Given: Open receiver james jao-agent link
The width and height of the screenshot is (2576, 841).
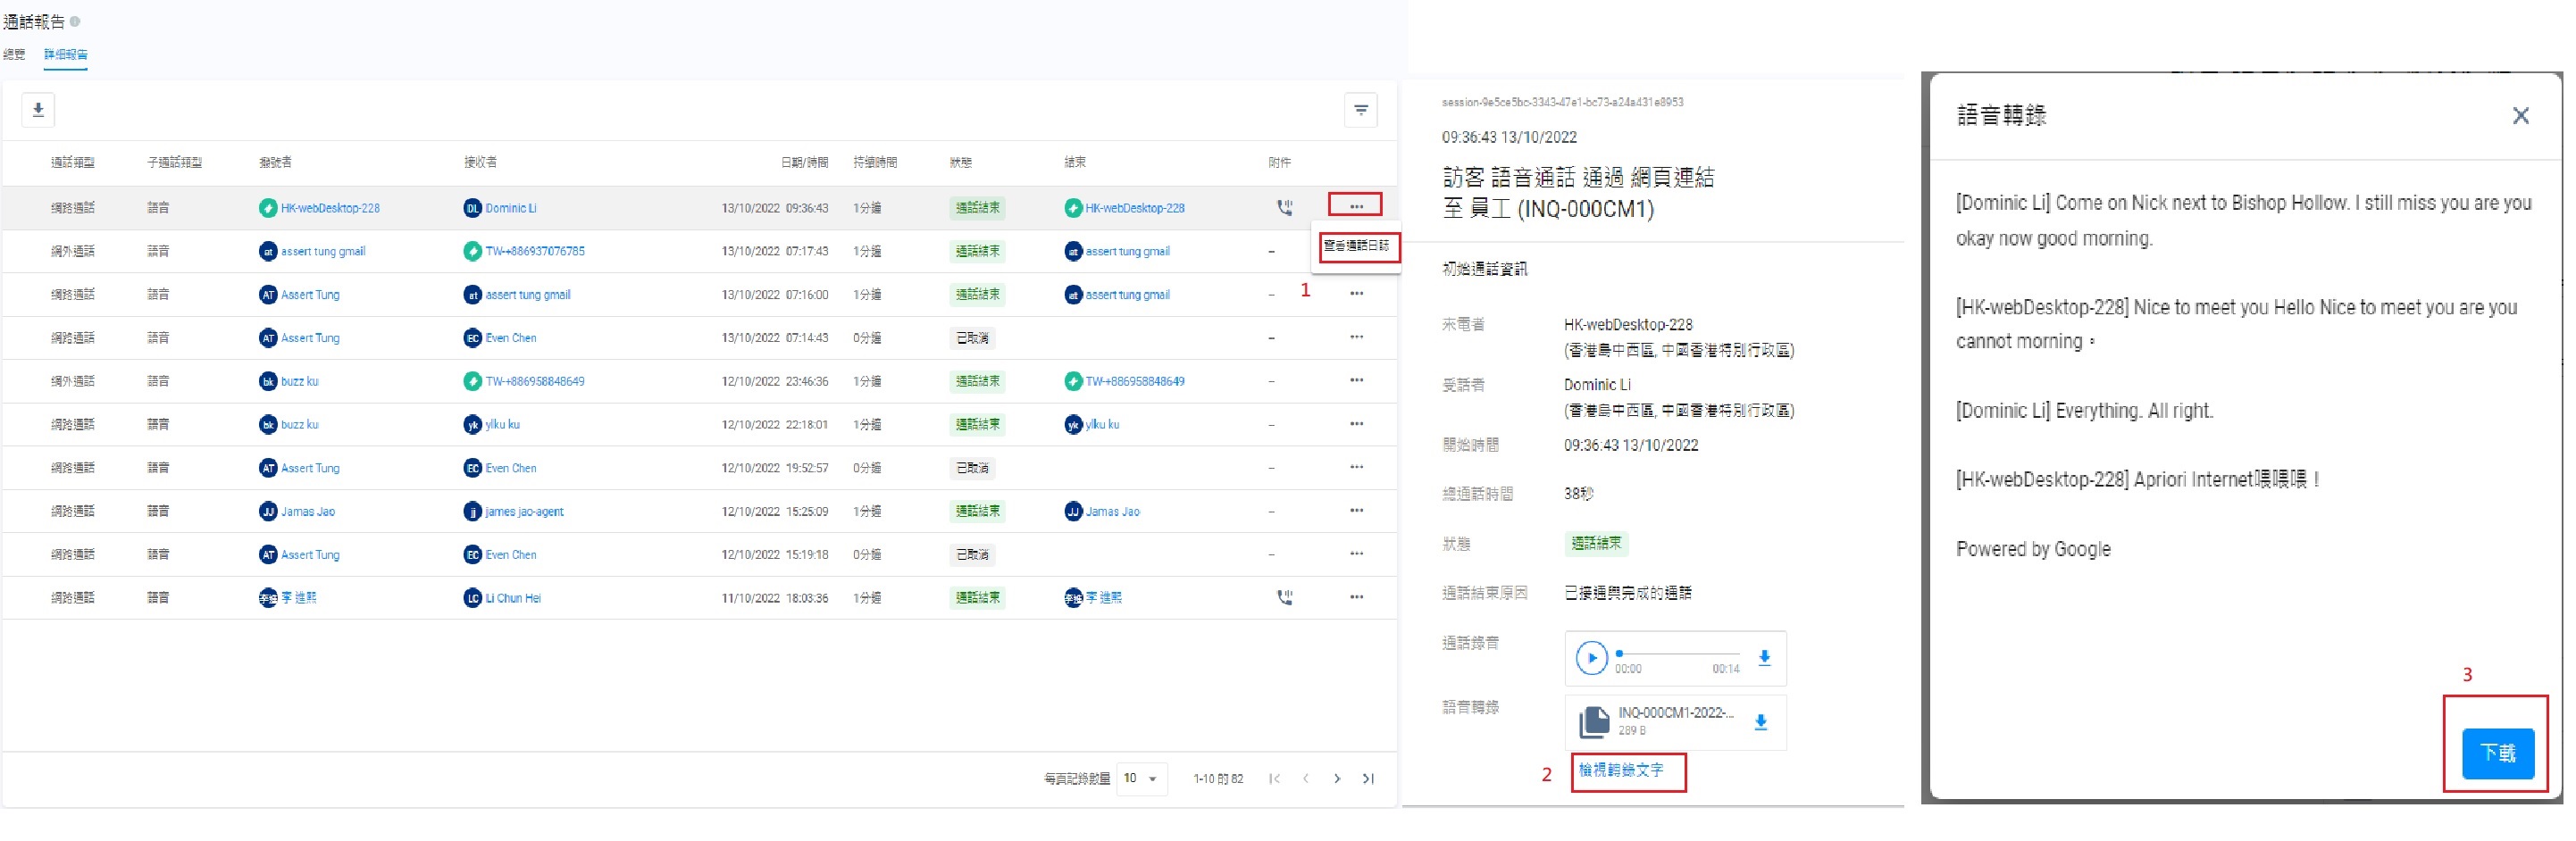Looking at the screenshot, I should pyautogui.click(x=524, y=511).
